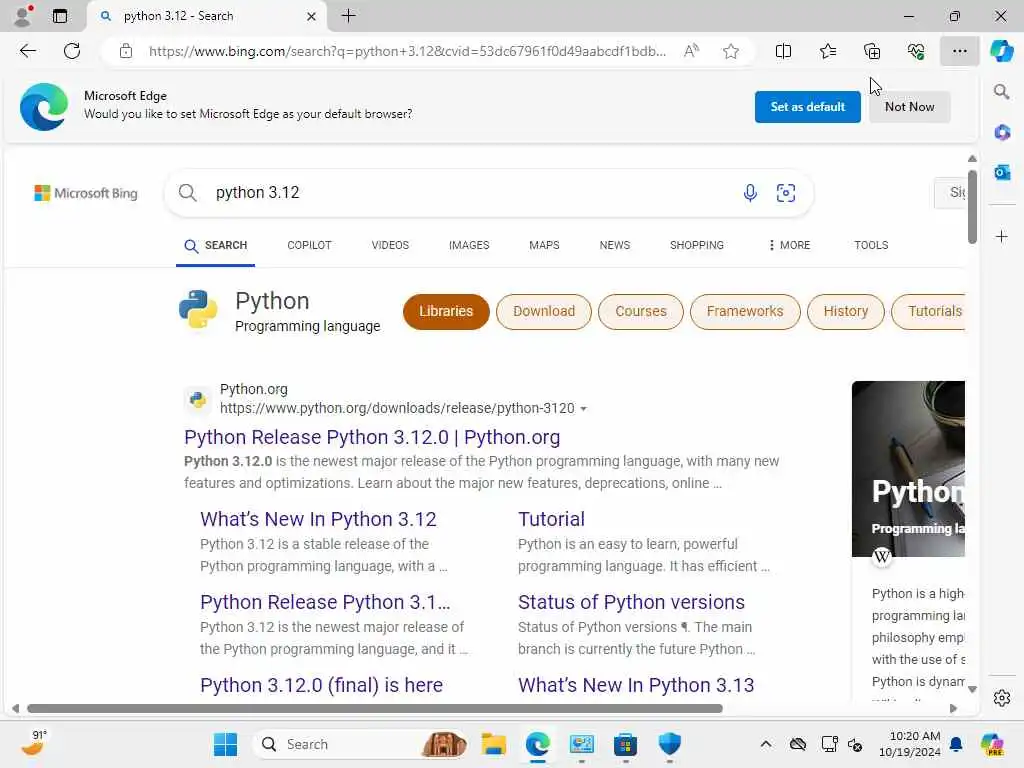Screen dimensions: 1024x768
Task: Reload the page with refresh icon
Action: click(72, 51)
